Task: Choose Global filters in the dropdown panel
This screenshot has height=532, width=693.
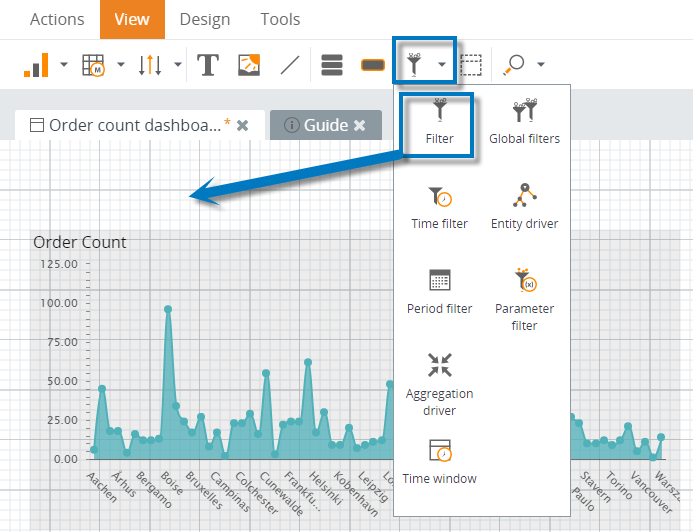Action: click(524, 122)
